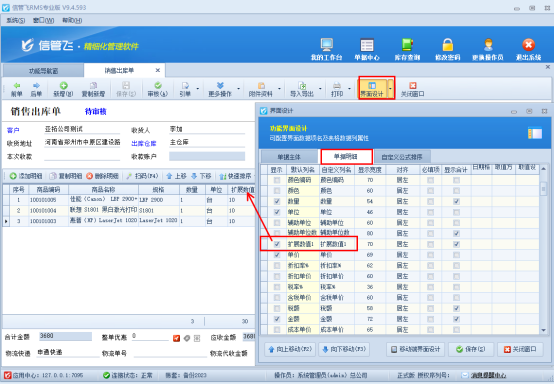Toggle 显示合计 checkbox for 金额 row
This screenshot has height=384, width=554.
(x=456, y=319)
